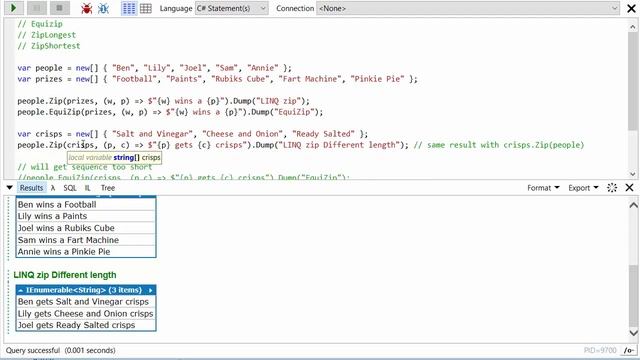Click the 'var people' declaration line
The image size is (640, 360).
(x=154, y=68)
